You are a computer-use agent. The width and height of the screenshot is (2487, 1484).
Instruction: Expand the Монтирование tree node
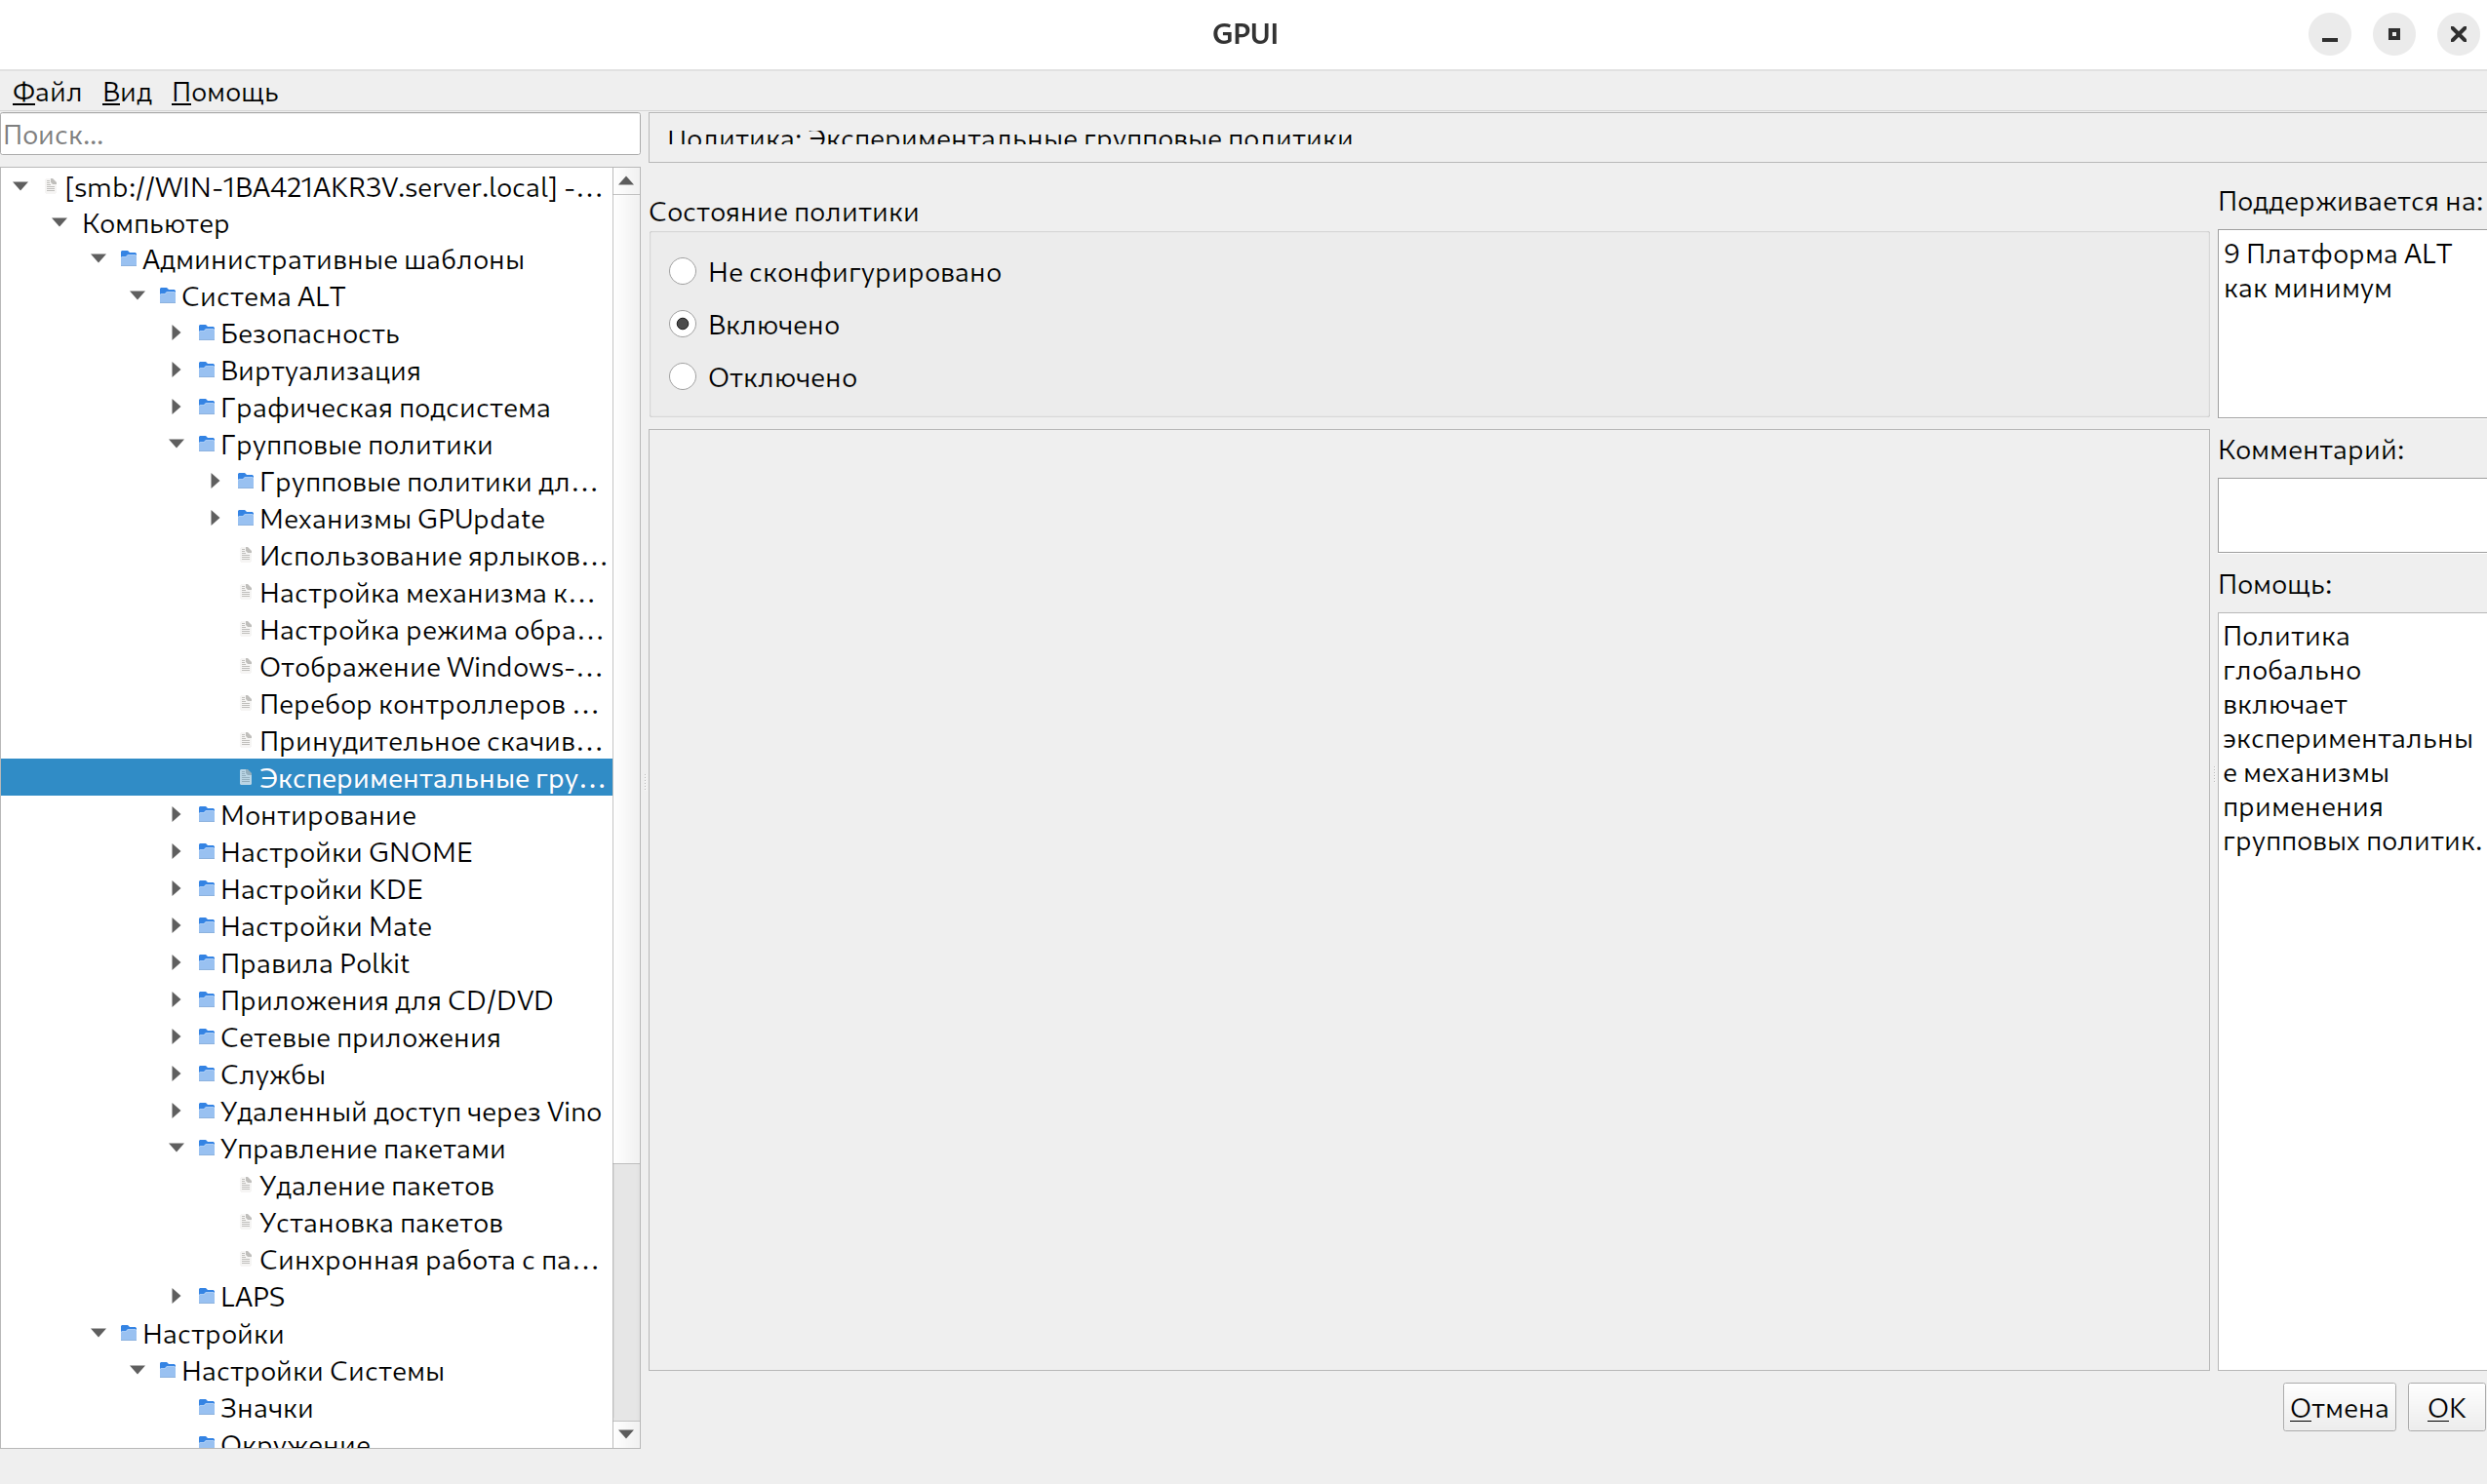click(176, 814)
